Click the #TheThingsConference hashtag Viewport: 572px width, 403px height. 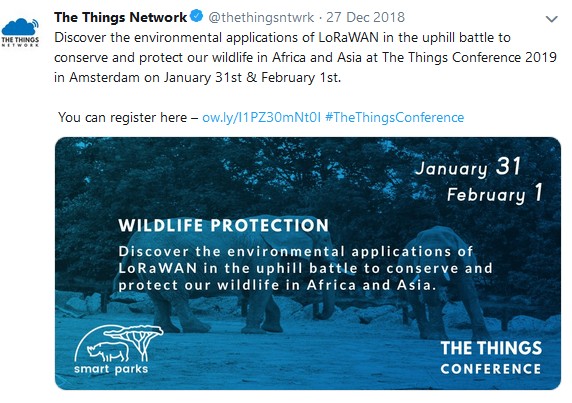click(394, 117)
